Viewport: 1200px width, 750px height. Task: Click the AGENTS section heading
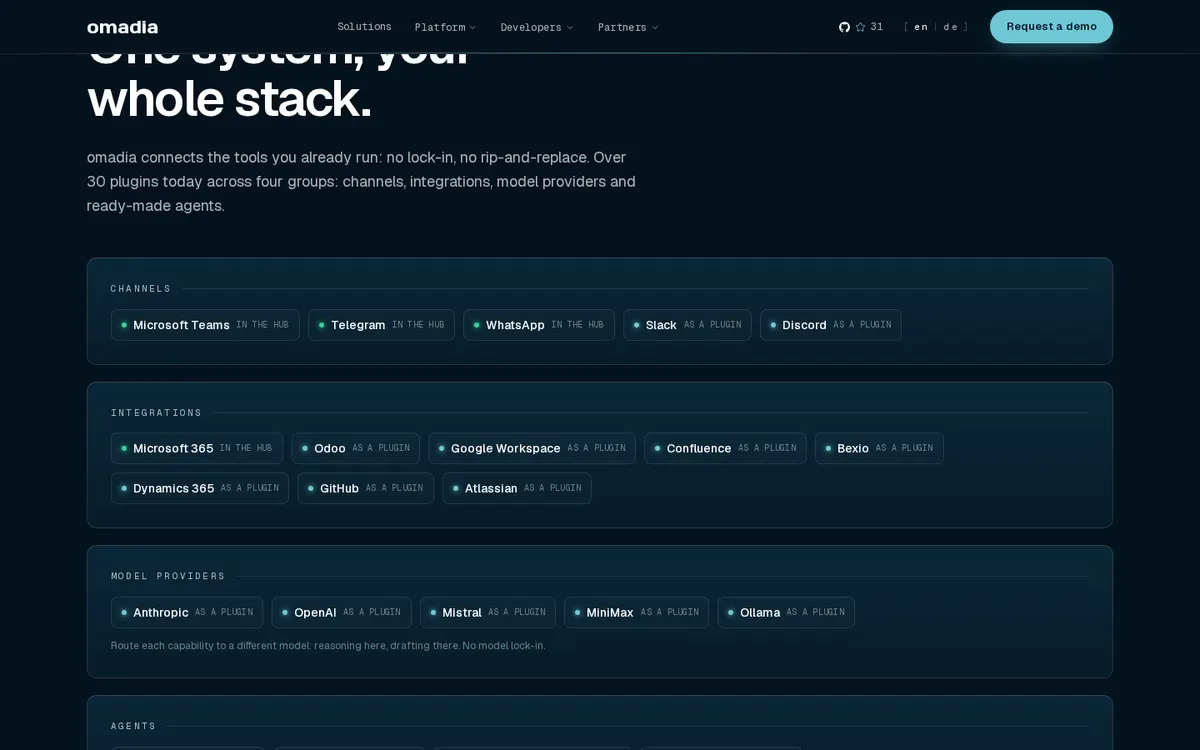point(134,726)
